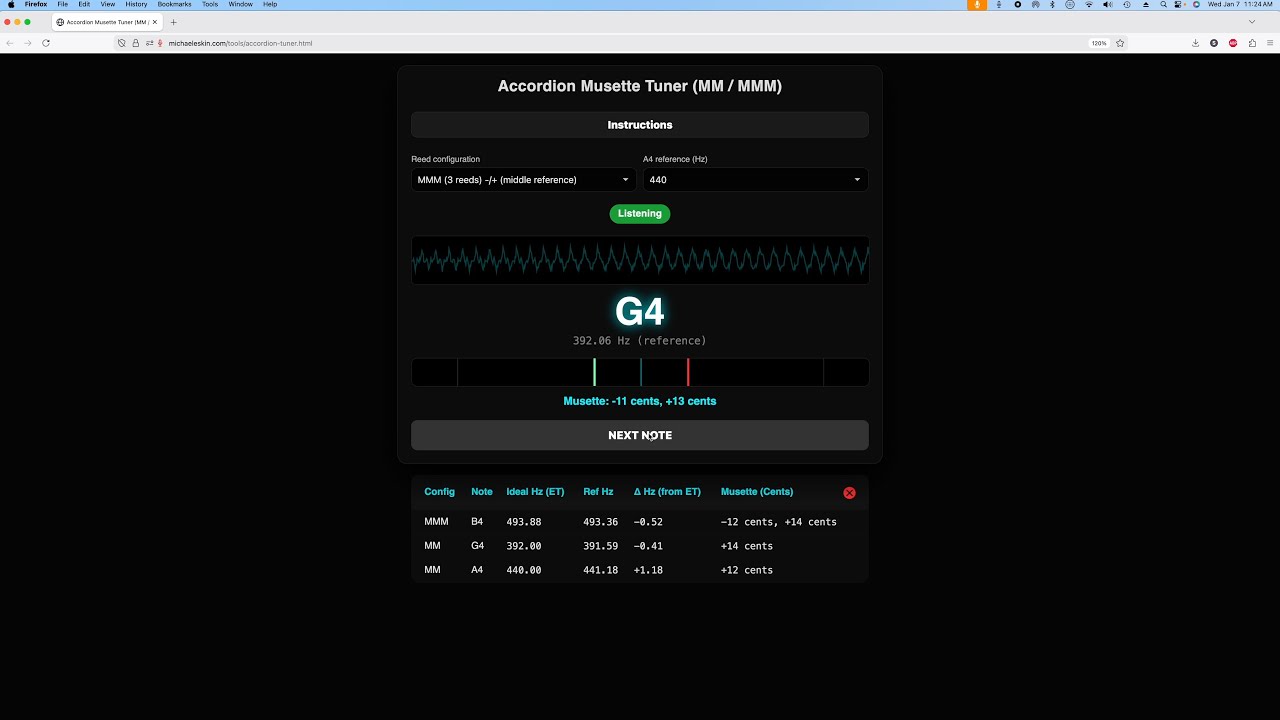Screen dimensions: 1280x720
Task: Open the Firefox menu
Action: coord(36,4)
